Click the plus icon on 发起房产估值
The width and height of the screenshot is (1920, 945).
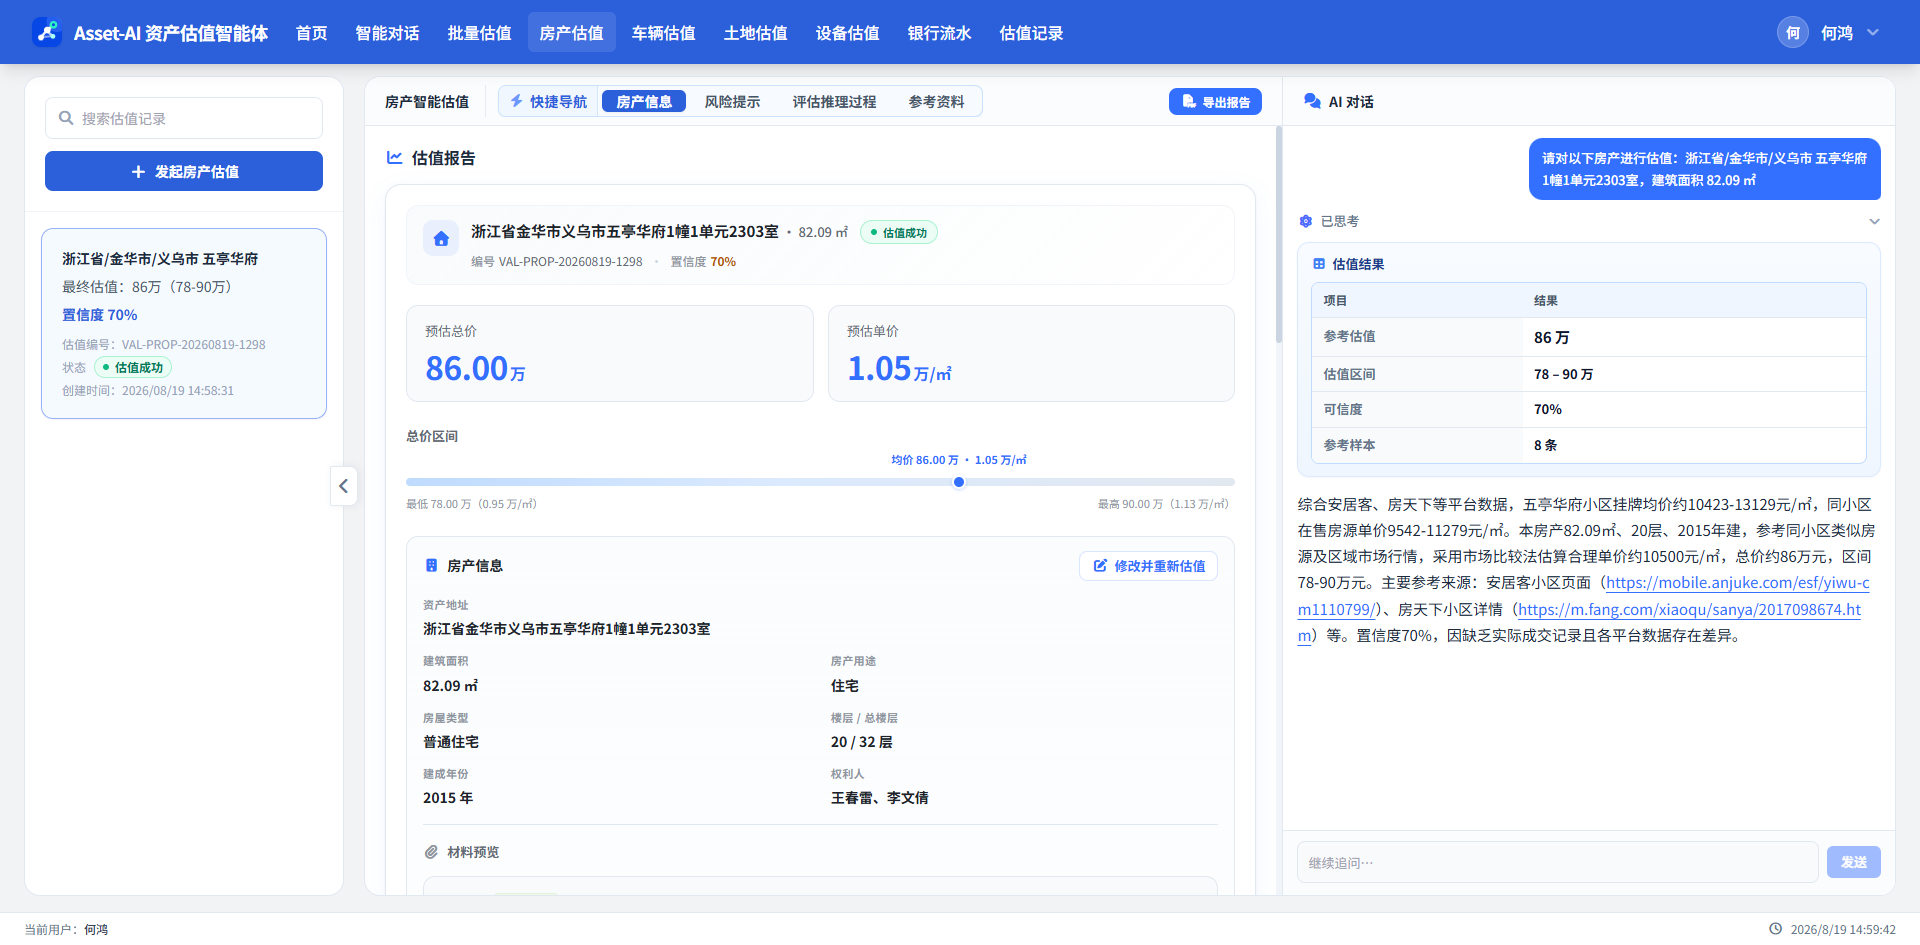[138, 172]
